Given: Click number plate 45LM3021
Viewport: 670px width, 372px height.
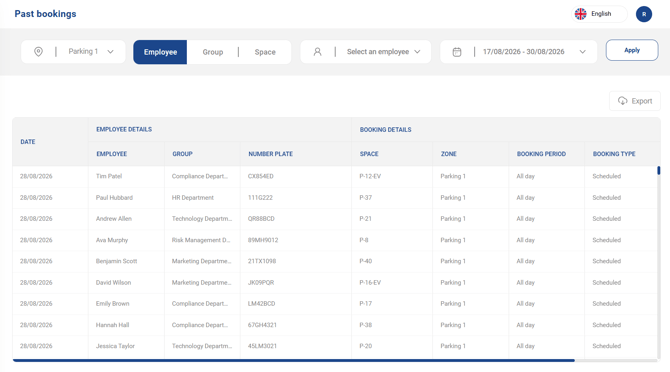Looking at the screenshot, I should pos(262,346).
